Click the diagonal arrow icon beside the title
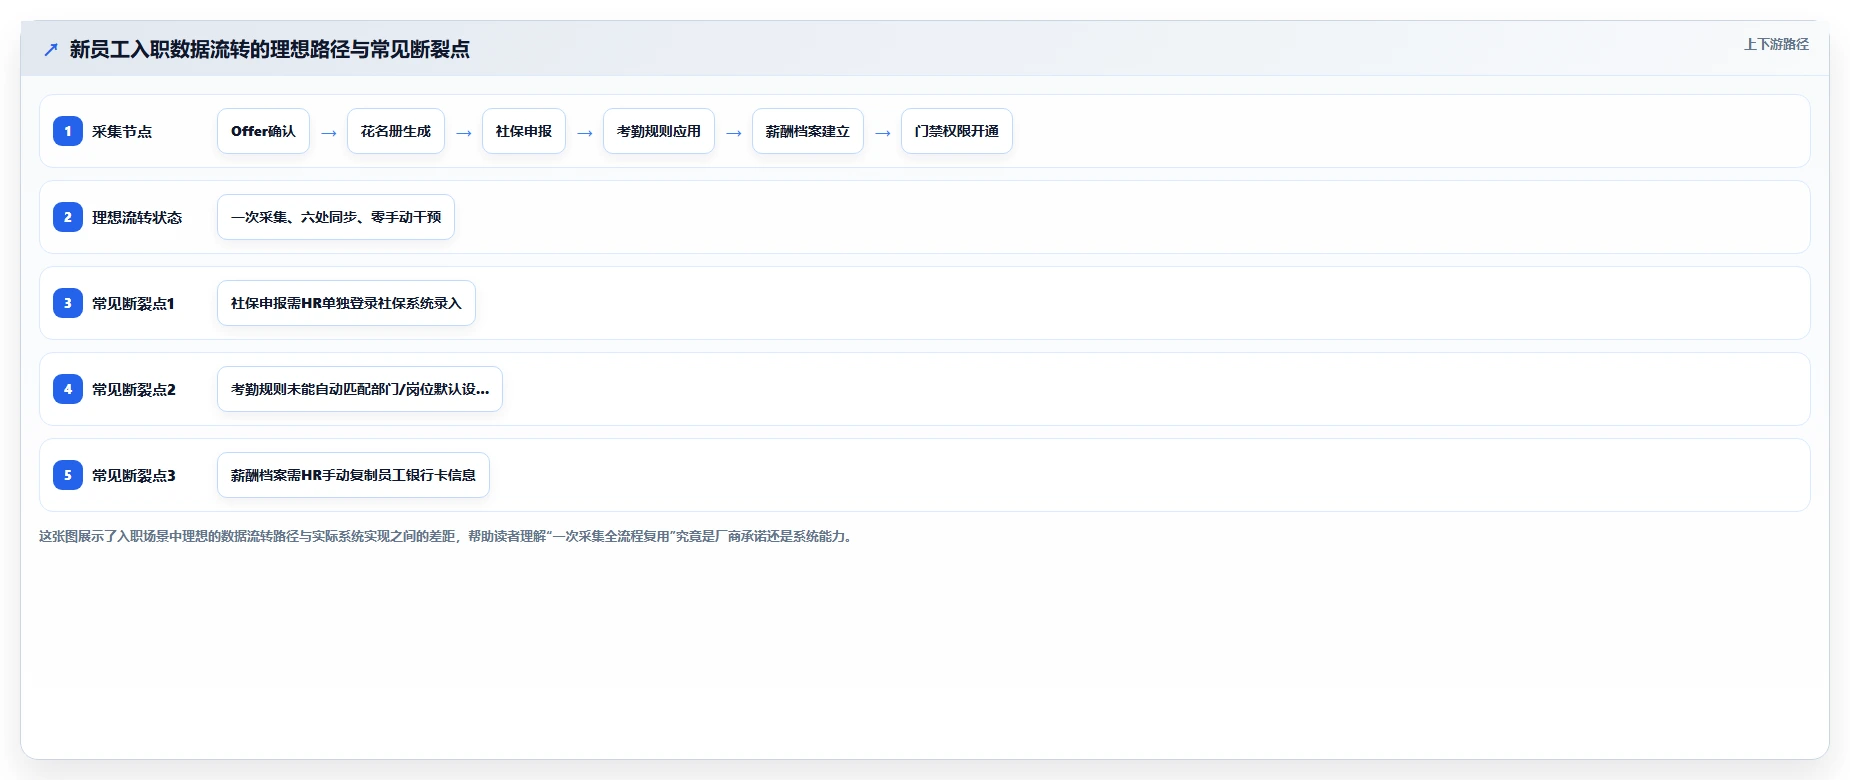Screen dimensions: 1850x780 51,49
